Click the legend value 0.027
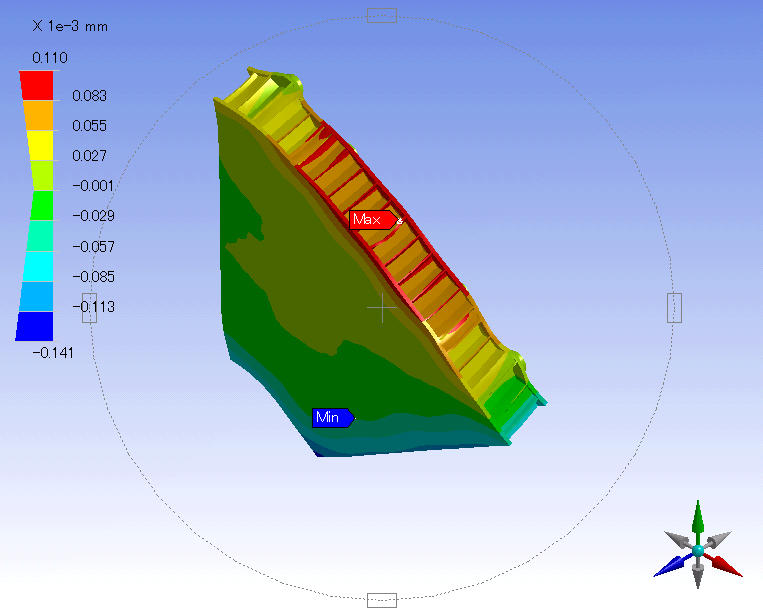The image size is (763, 615). [x=90, y=156]
